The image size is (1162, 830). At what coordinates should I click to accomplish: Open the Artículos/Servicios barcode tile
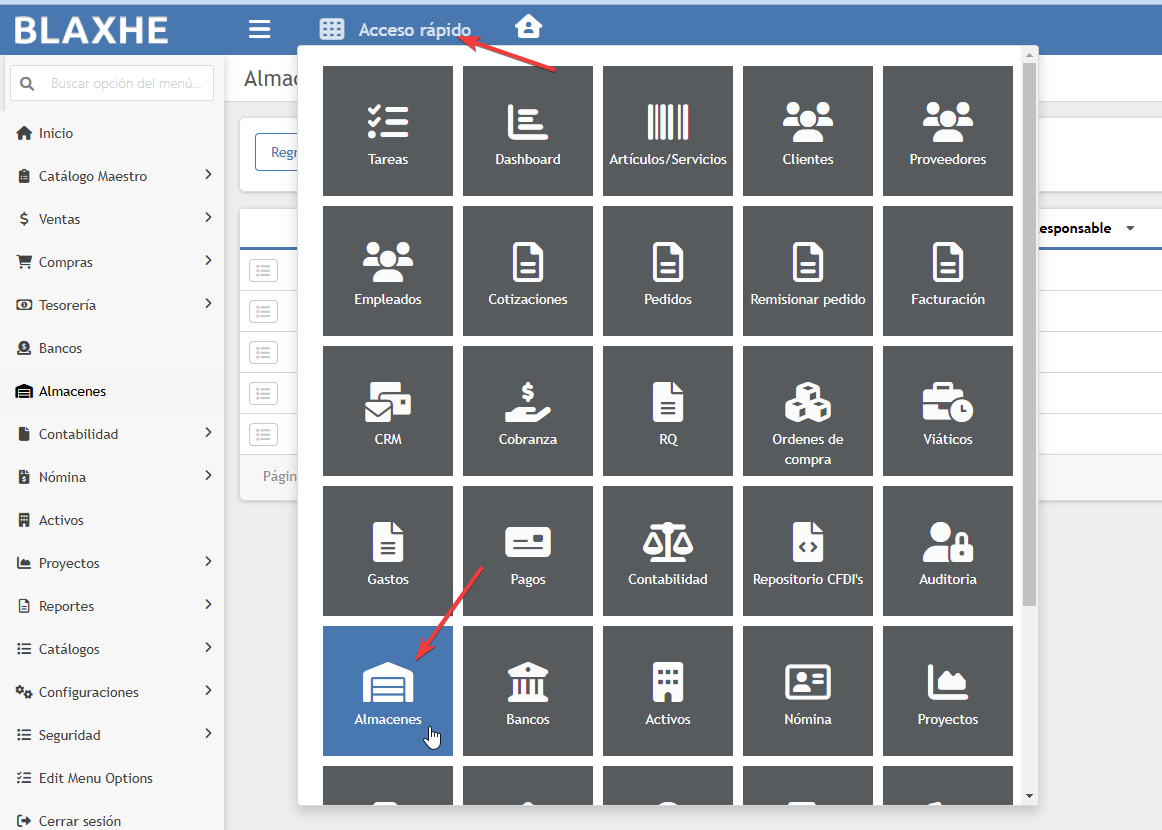pyautogui.click(x=668, y=131)
